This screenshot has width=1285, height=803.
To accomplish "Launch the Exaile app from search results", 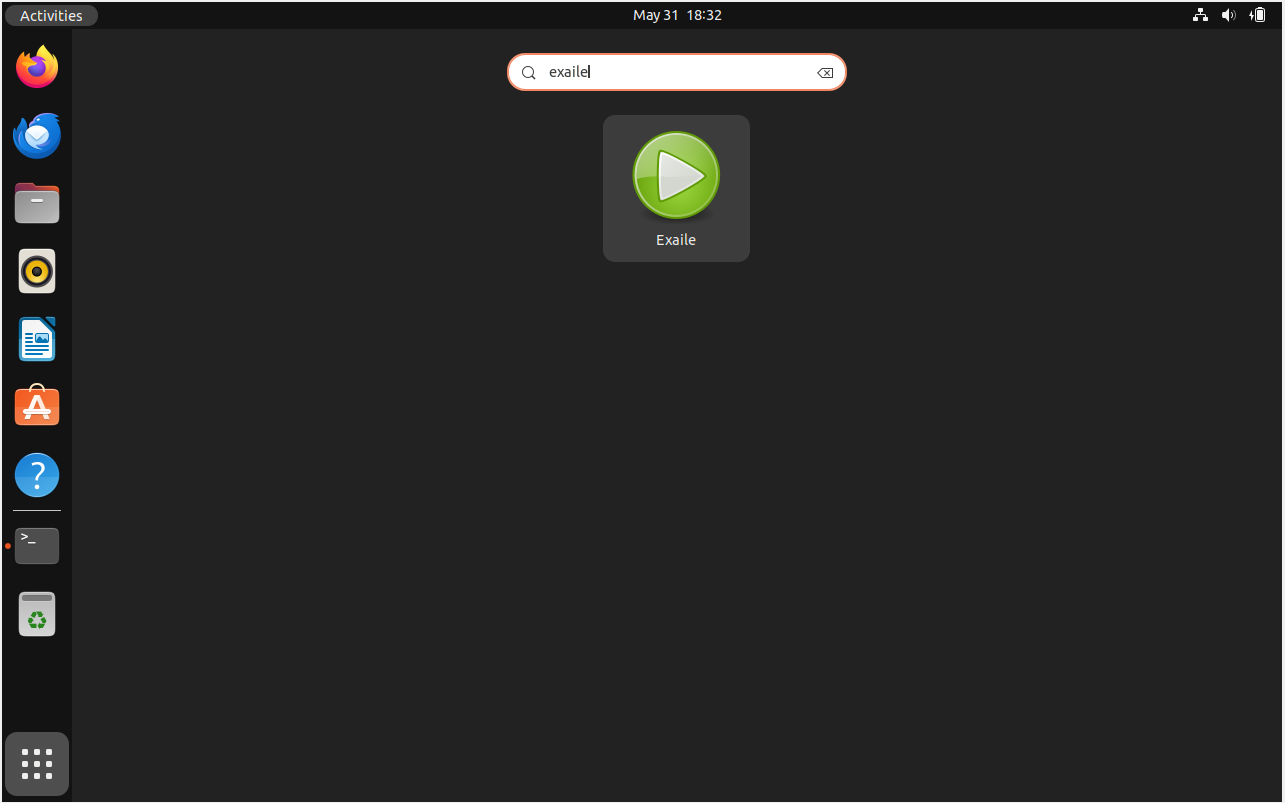I will coord(676,188).
